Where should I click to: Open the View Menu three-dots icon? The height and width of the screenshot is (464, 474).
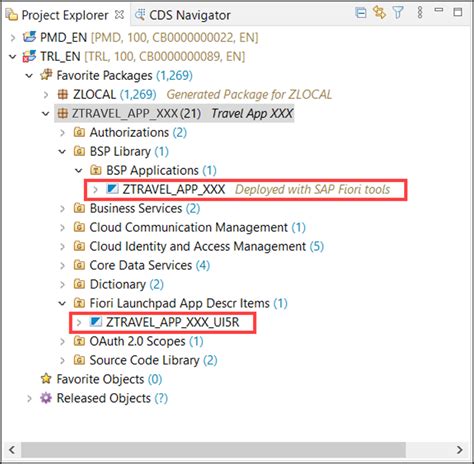coord(420,12)
